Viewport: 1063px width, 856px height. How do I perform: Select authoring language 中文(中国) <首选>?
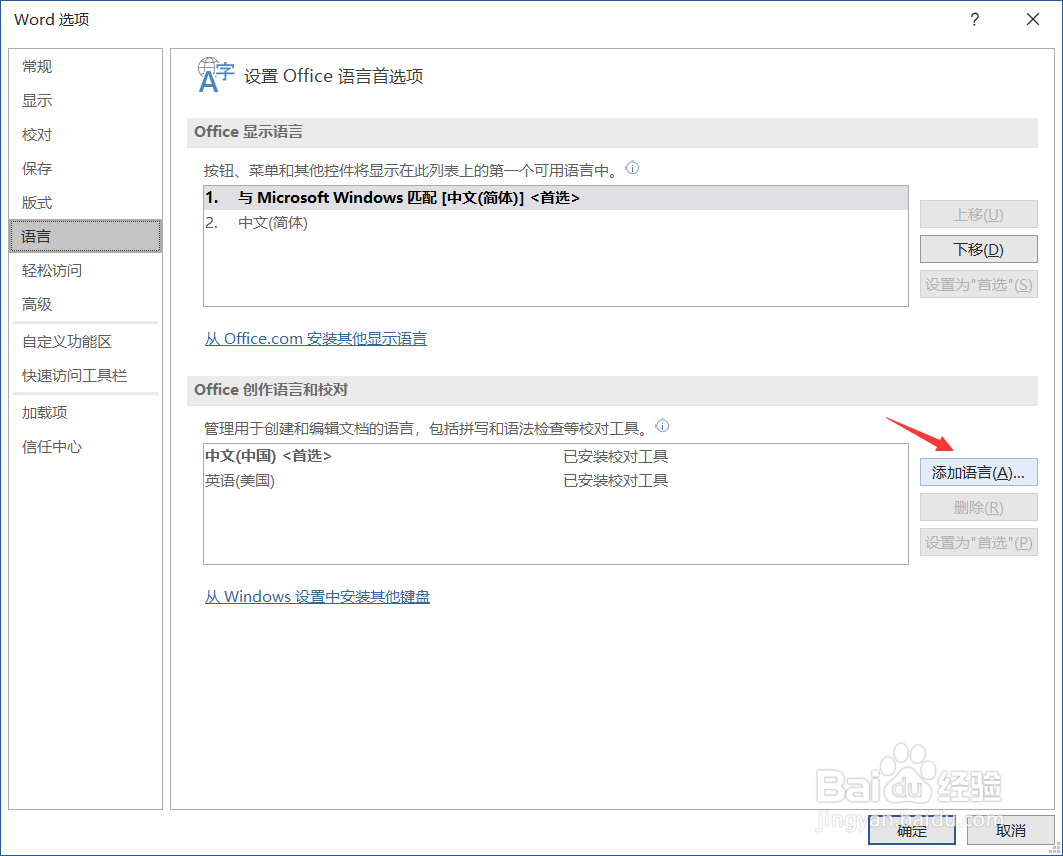[x=555, y=456]
